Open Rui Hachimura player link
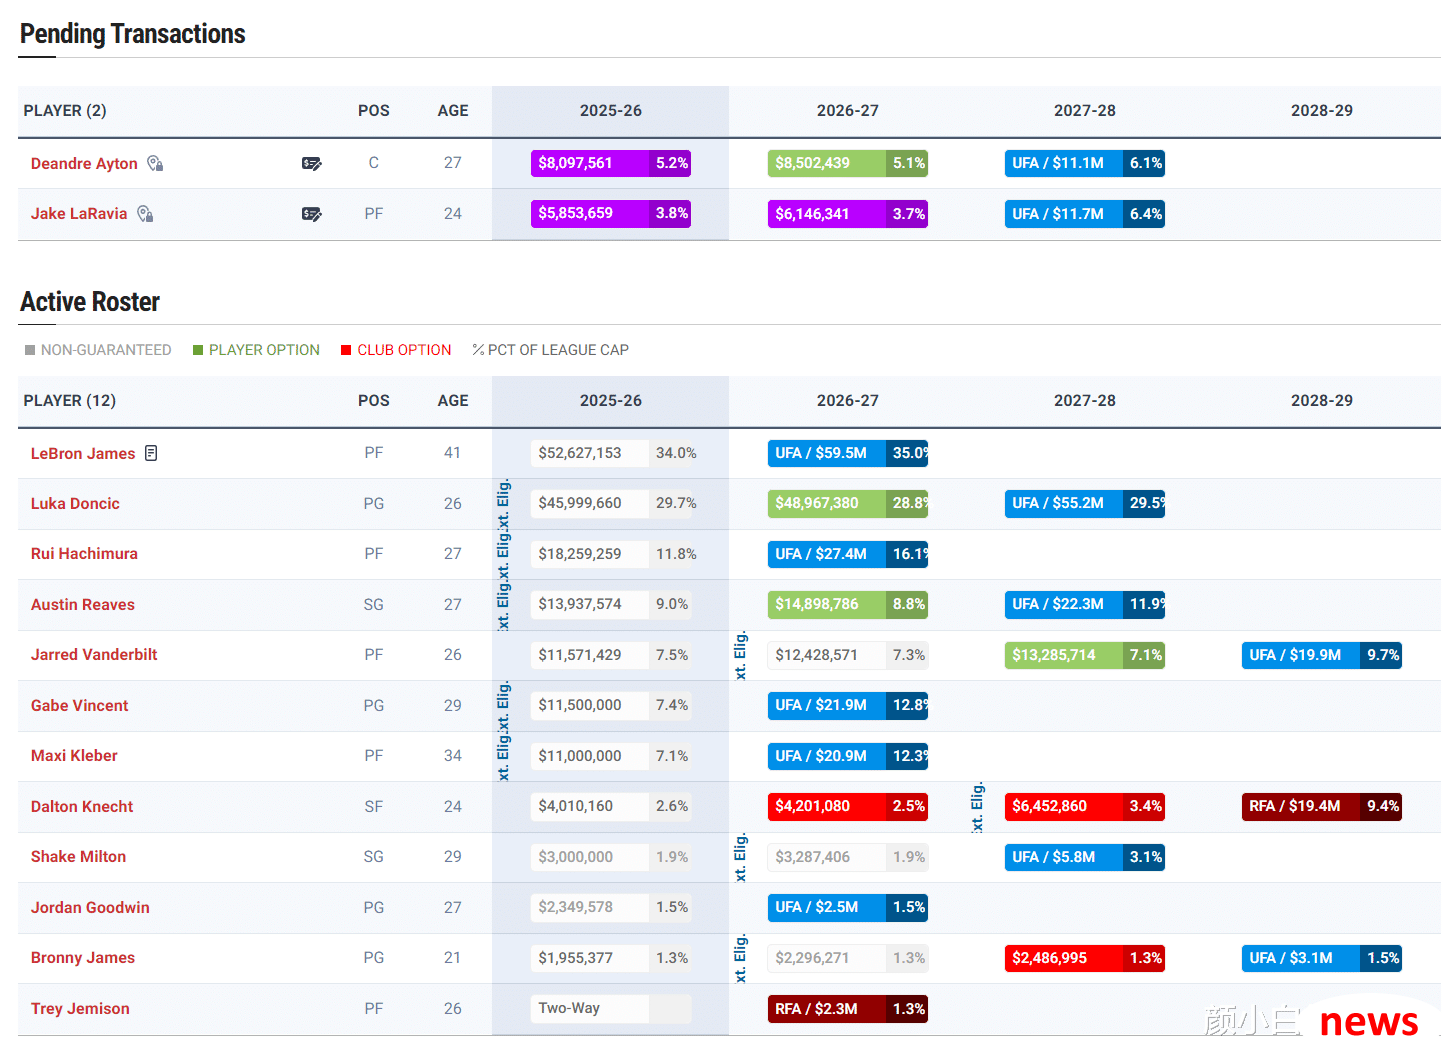Viewport: 1451px width, 1058px height. pos(84,553)
